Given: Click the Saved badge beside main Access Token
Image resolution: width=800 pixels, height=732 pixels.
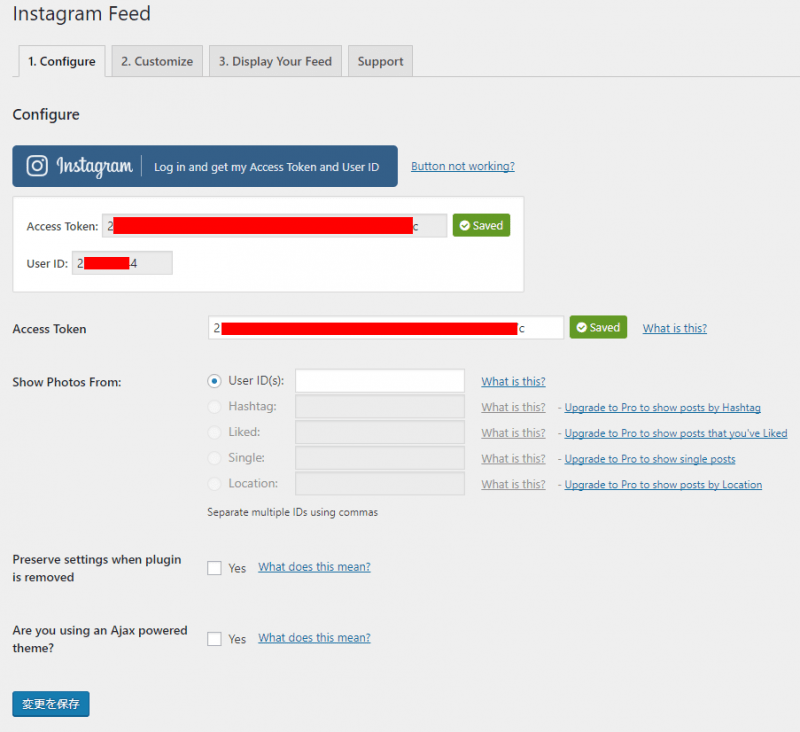Looking at the screenshot, I should pos(598,327).
